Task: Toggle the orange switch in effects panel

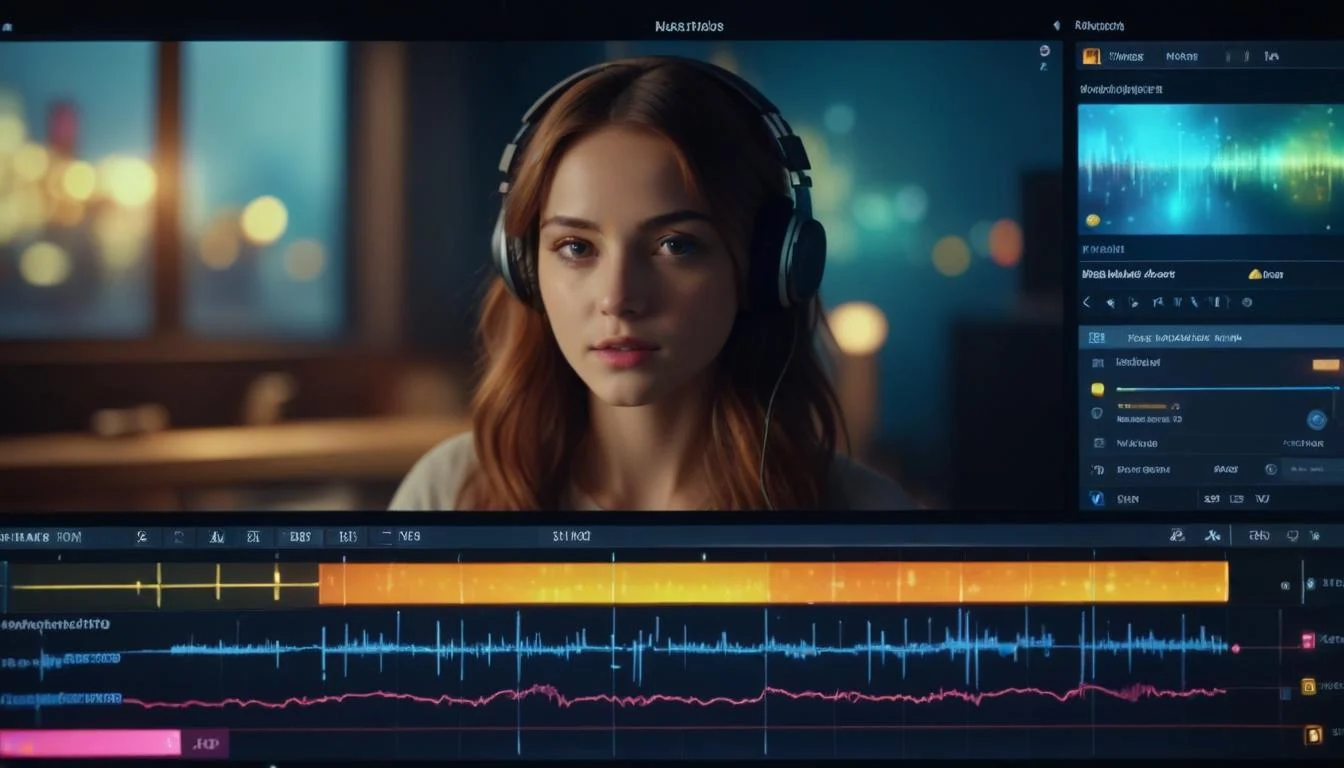Action: [1325, 364]
